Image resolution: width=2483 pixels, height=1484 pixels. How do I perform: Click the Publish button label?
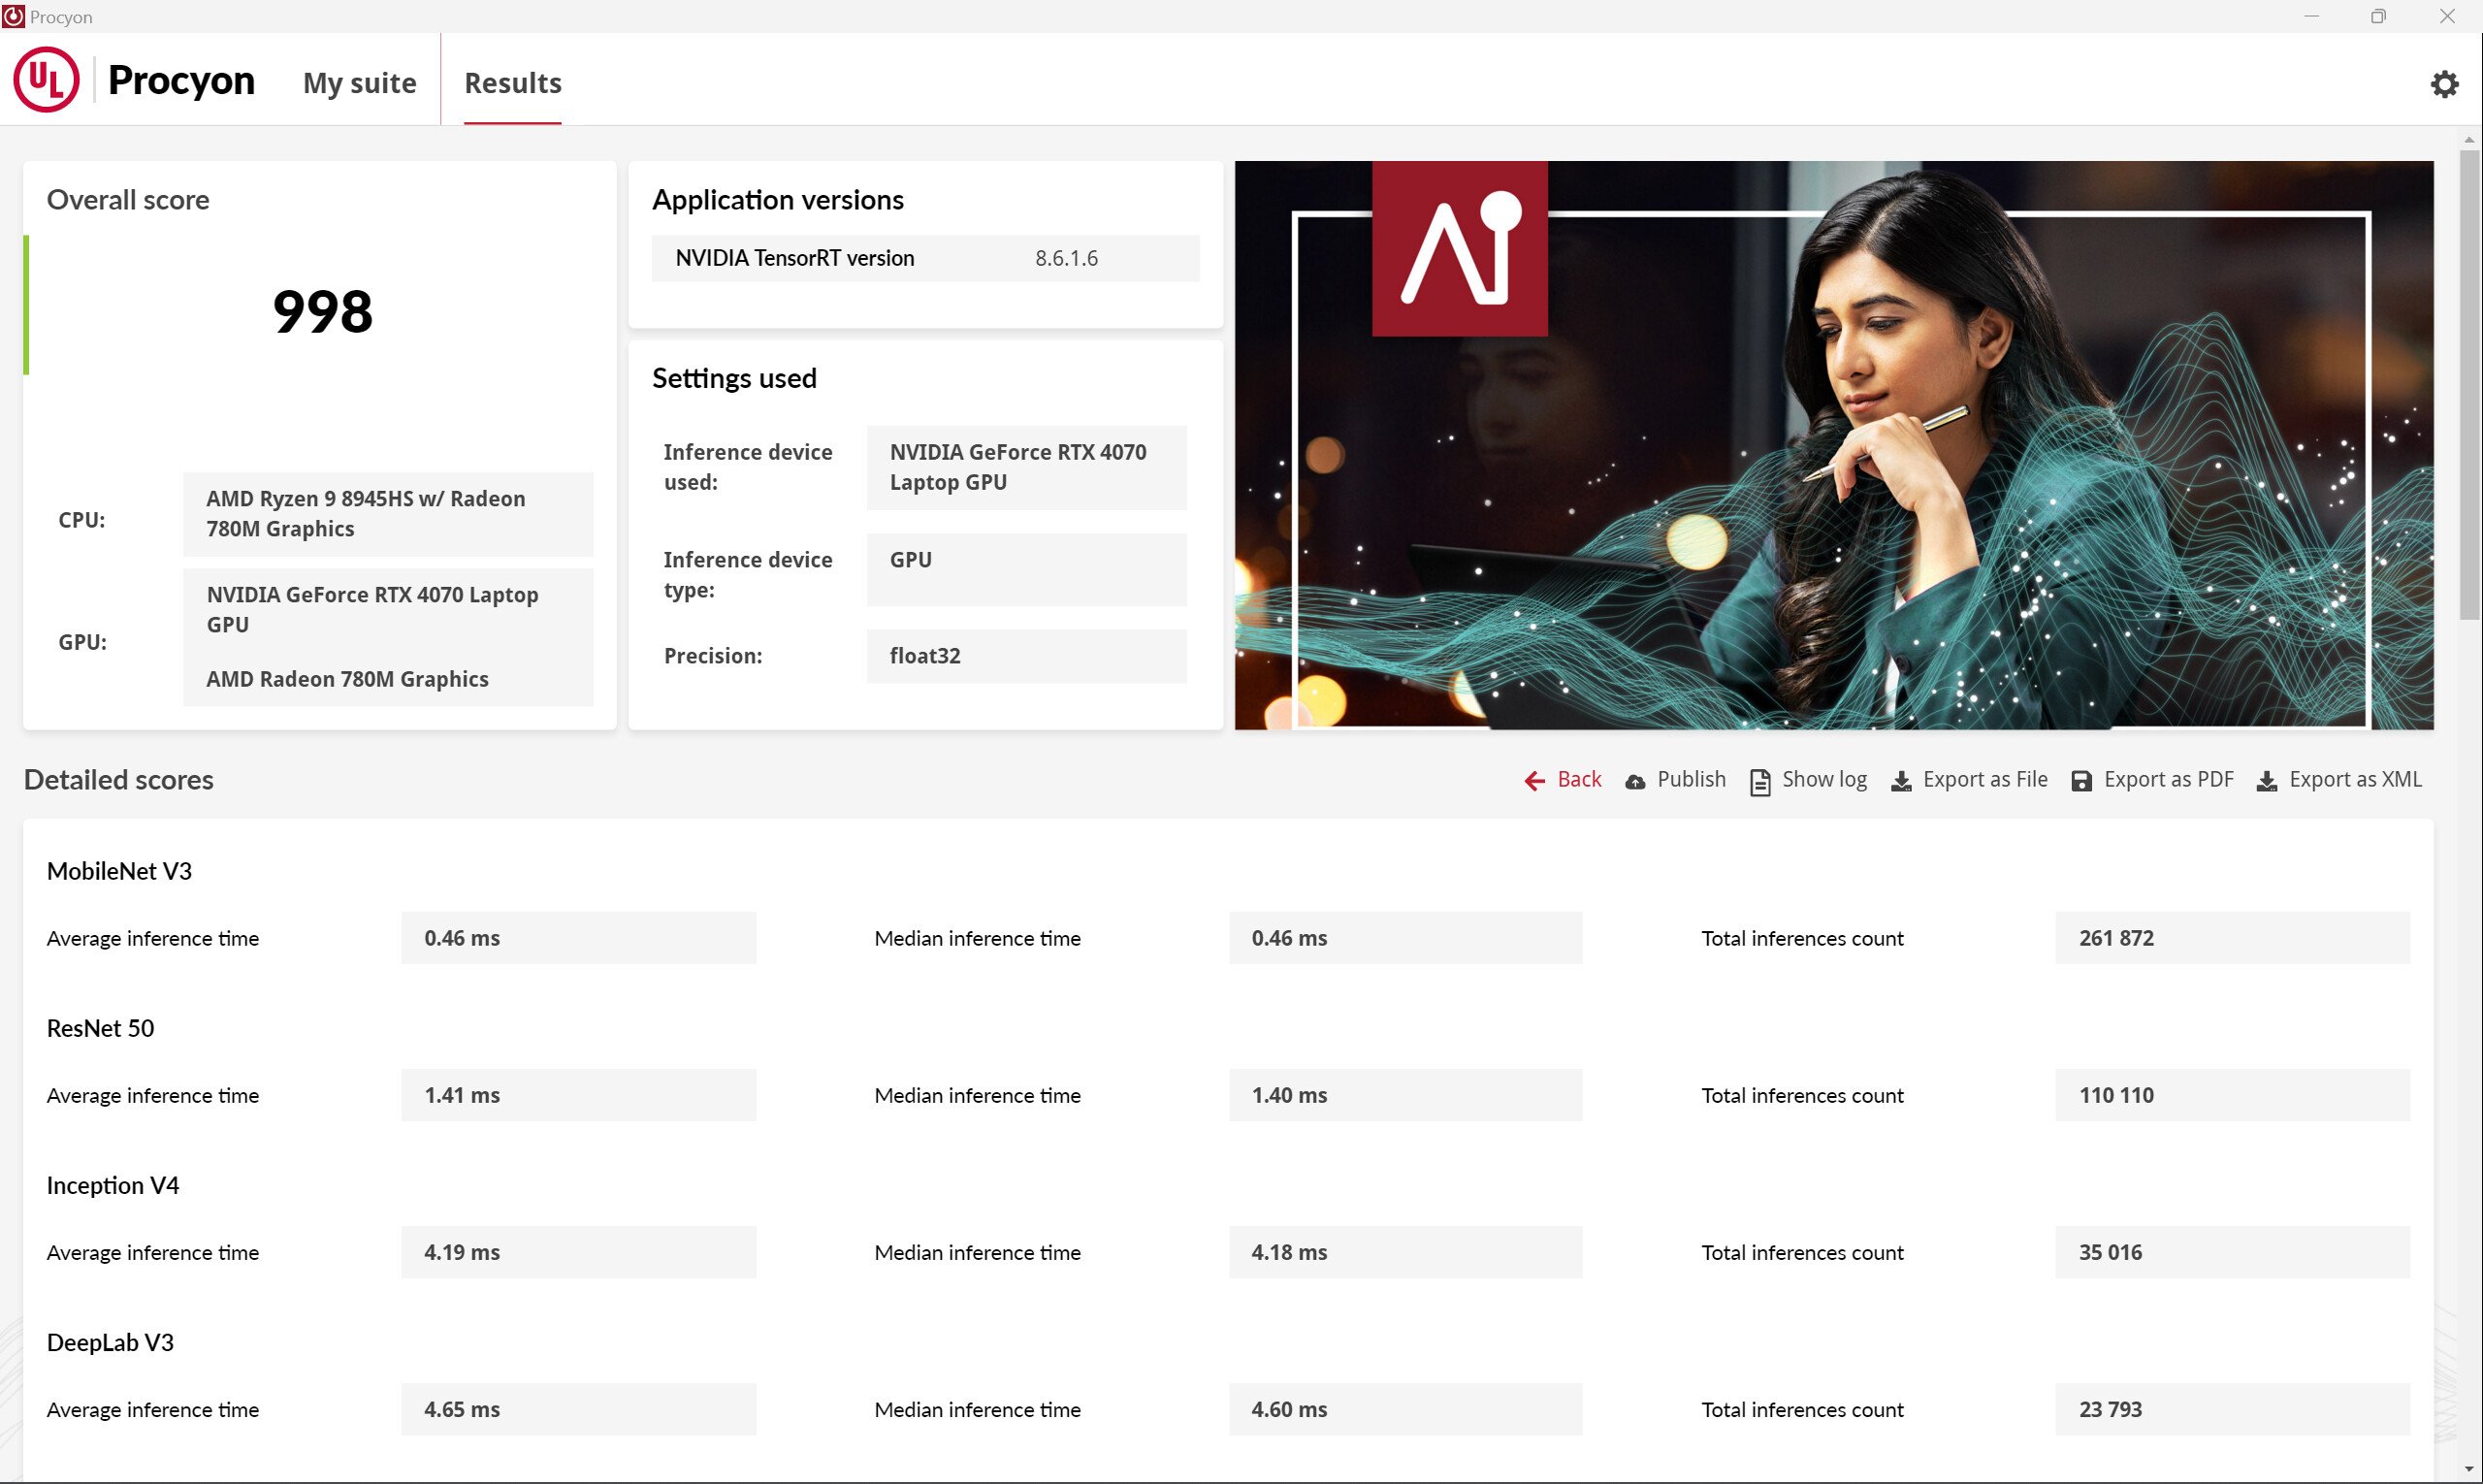[1691, 780]
